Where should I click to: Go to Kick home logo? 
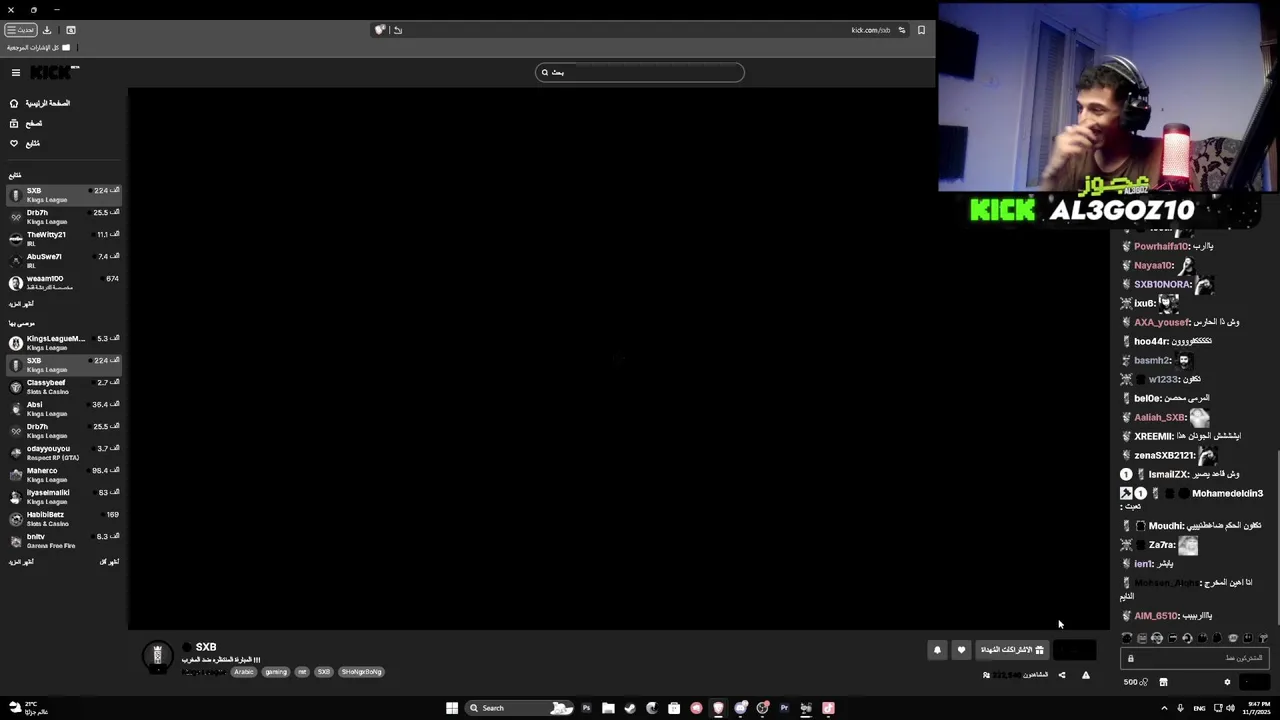(54, 72)
